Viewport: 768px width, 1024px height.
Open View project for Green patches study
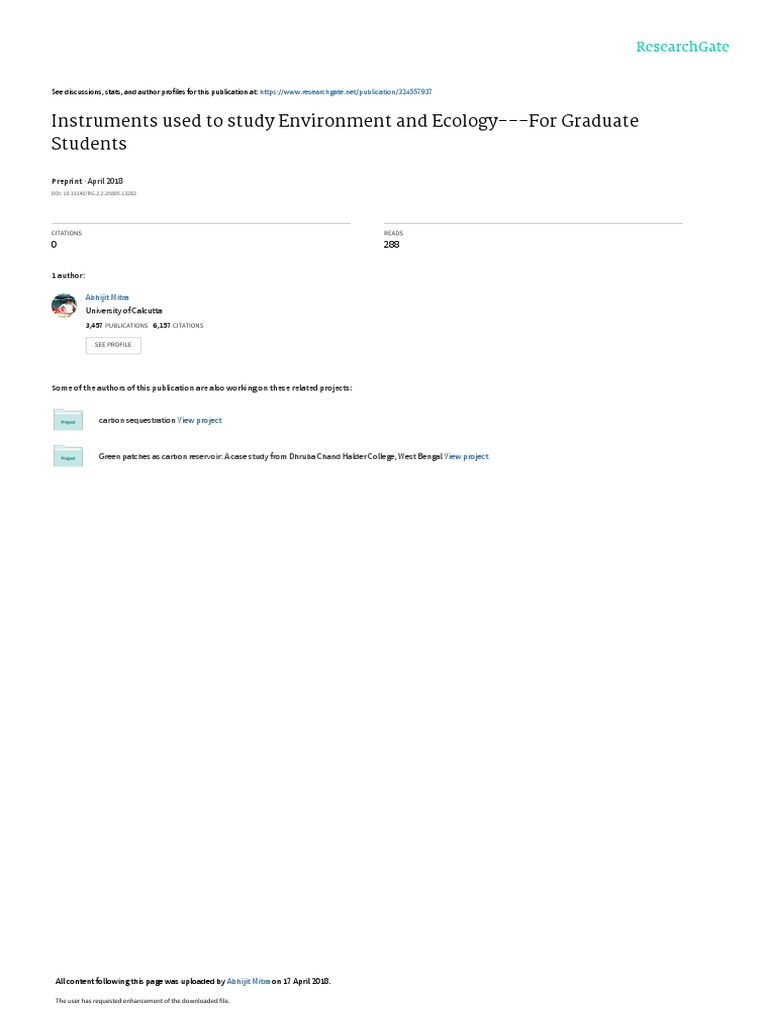466,456
